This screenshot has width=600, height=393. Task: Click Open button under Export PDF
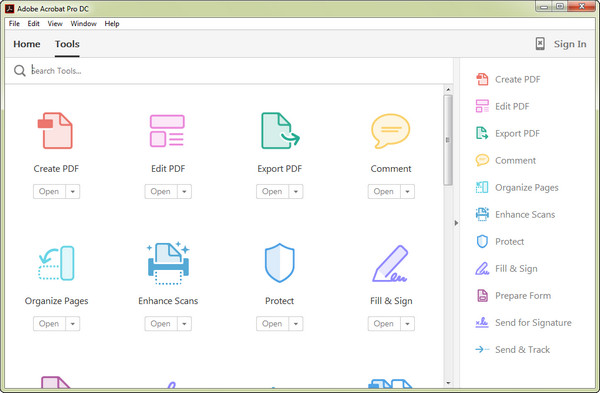pos(272,191)
